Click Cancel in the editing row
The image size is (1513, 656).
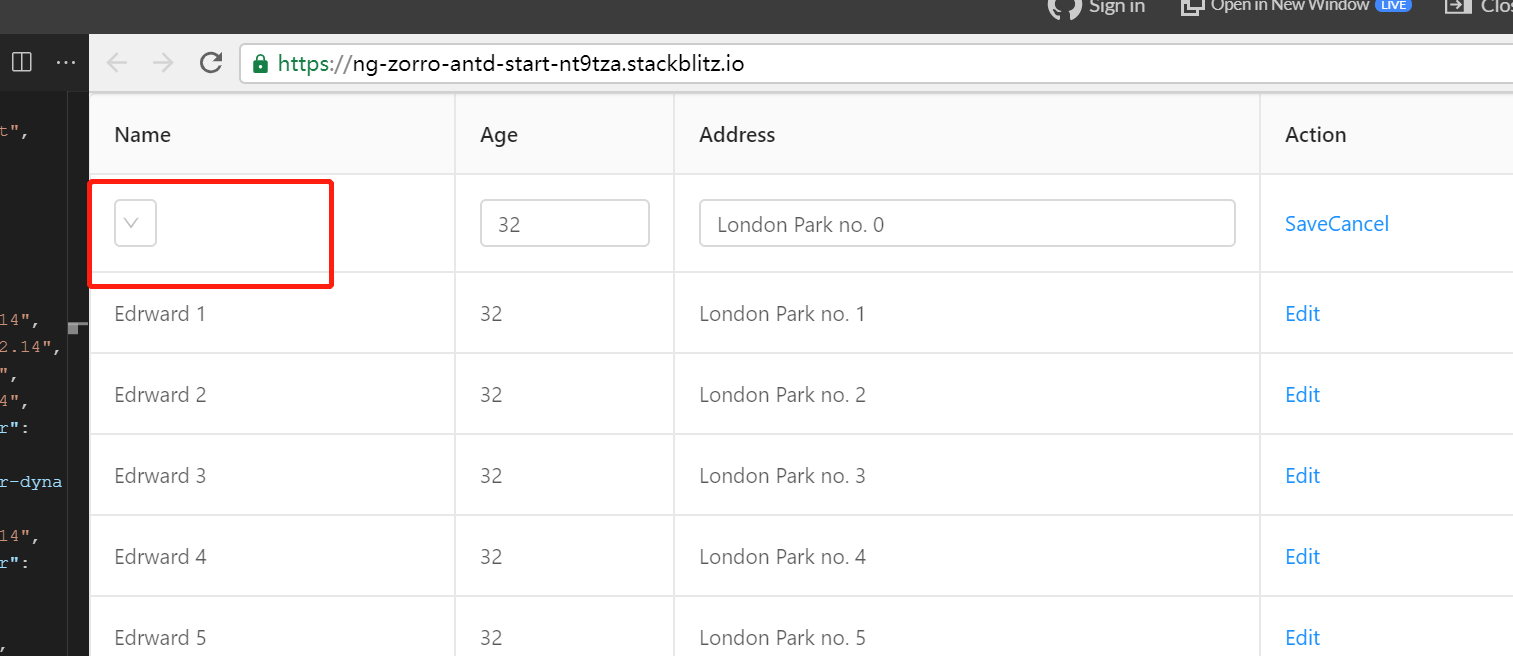1358,224
